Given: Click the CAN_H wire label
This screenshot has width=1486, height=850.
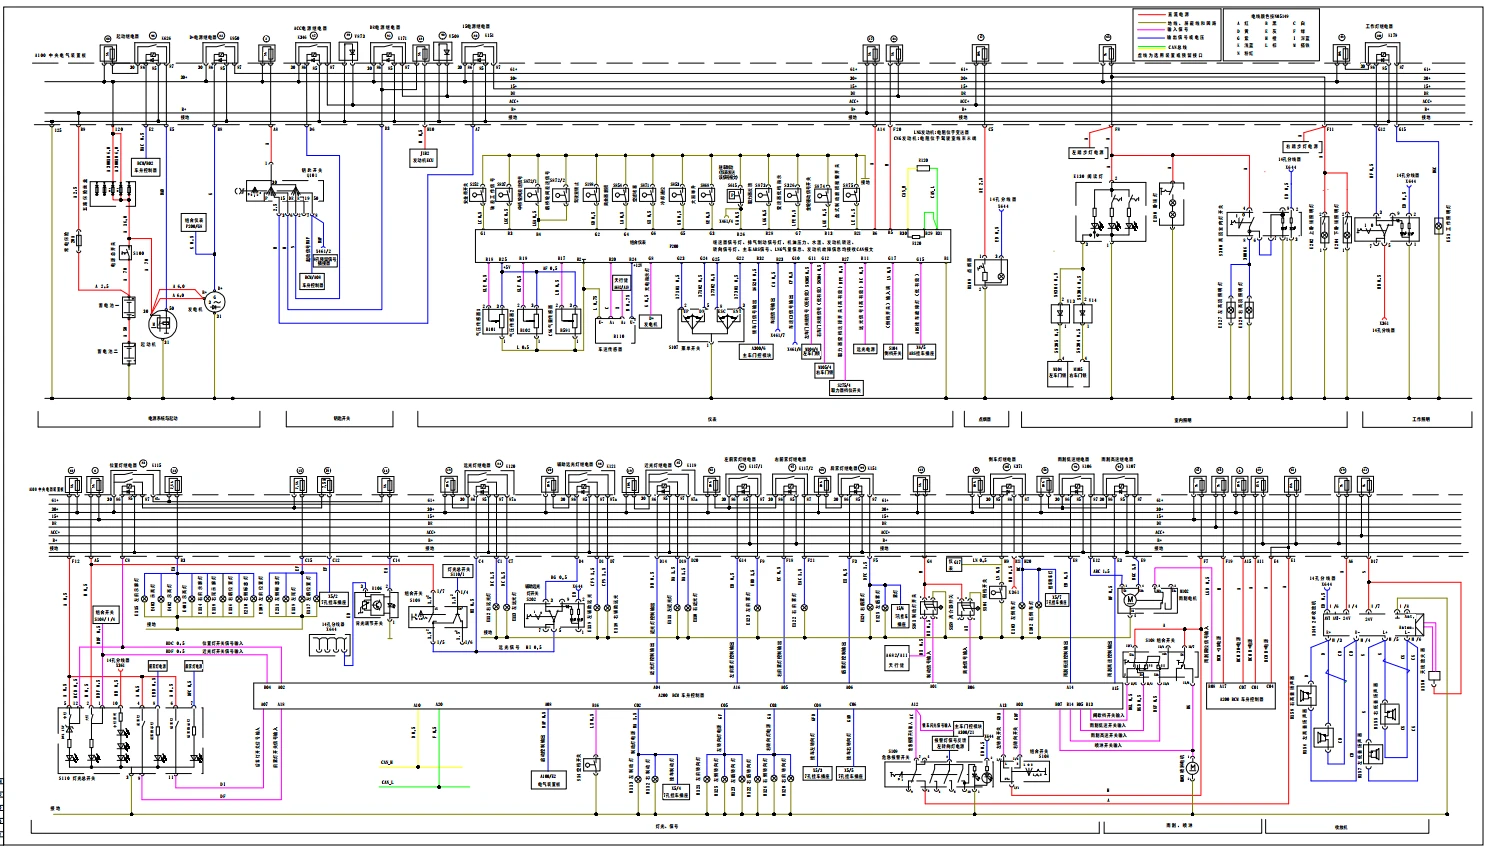Looking at the screenshot, I should coord(387,763).
